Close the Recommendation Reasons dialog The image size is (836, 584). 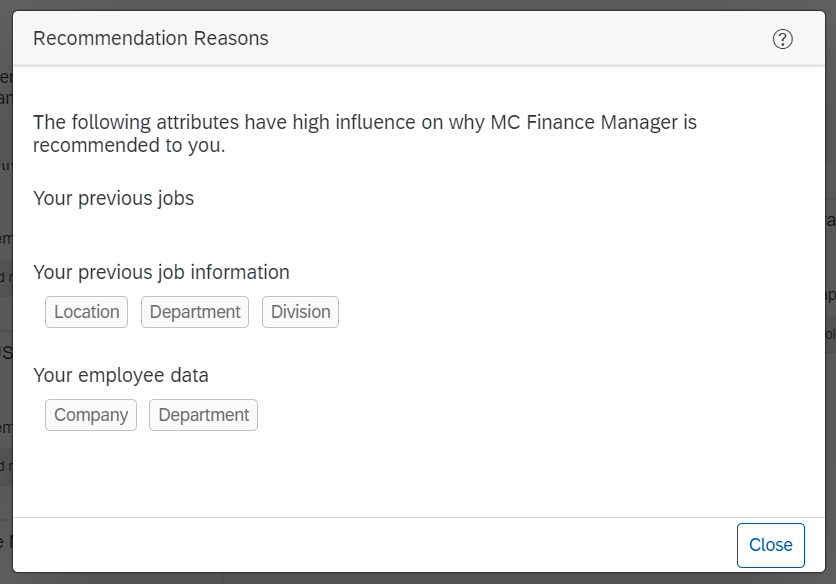[770, 545]
